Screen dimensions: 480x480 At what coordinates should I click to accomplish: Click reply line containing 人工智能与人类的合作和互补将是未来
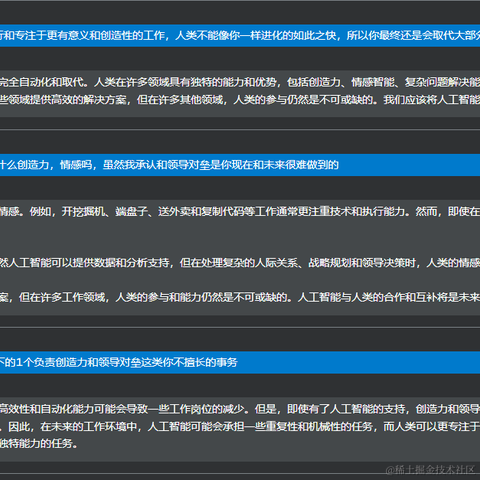[240, 297]
